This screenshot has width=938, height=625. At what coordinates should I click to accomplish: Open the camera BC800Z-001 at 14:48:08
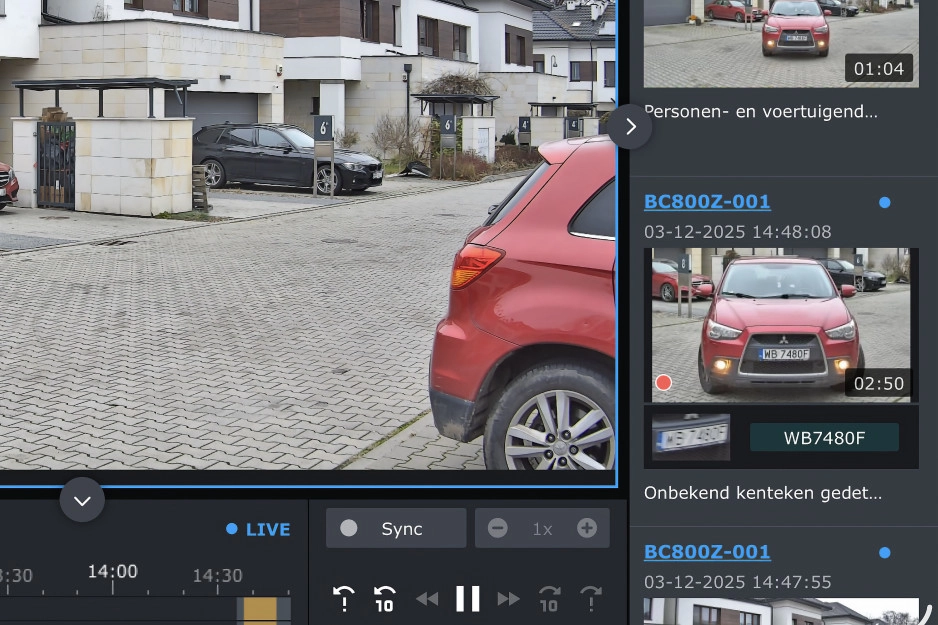(707, 201)
